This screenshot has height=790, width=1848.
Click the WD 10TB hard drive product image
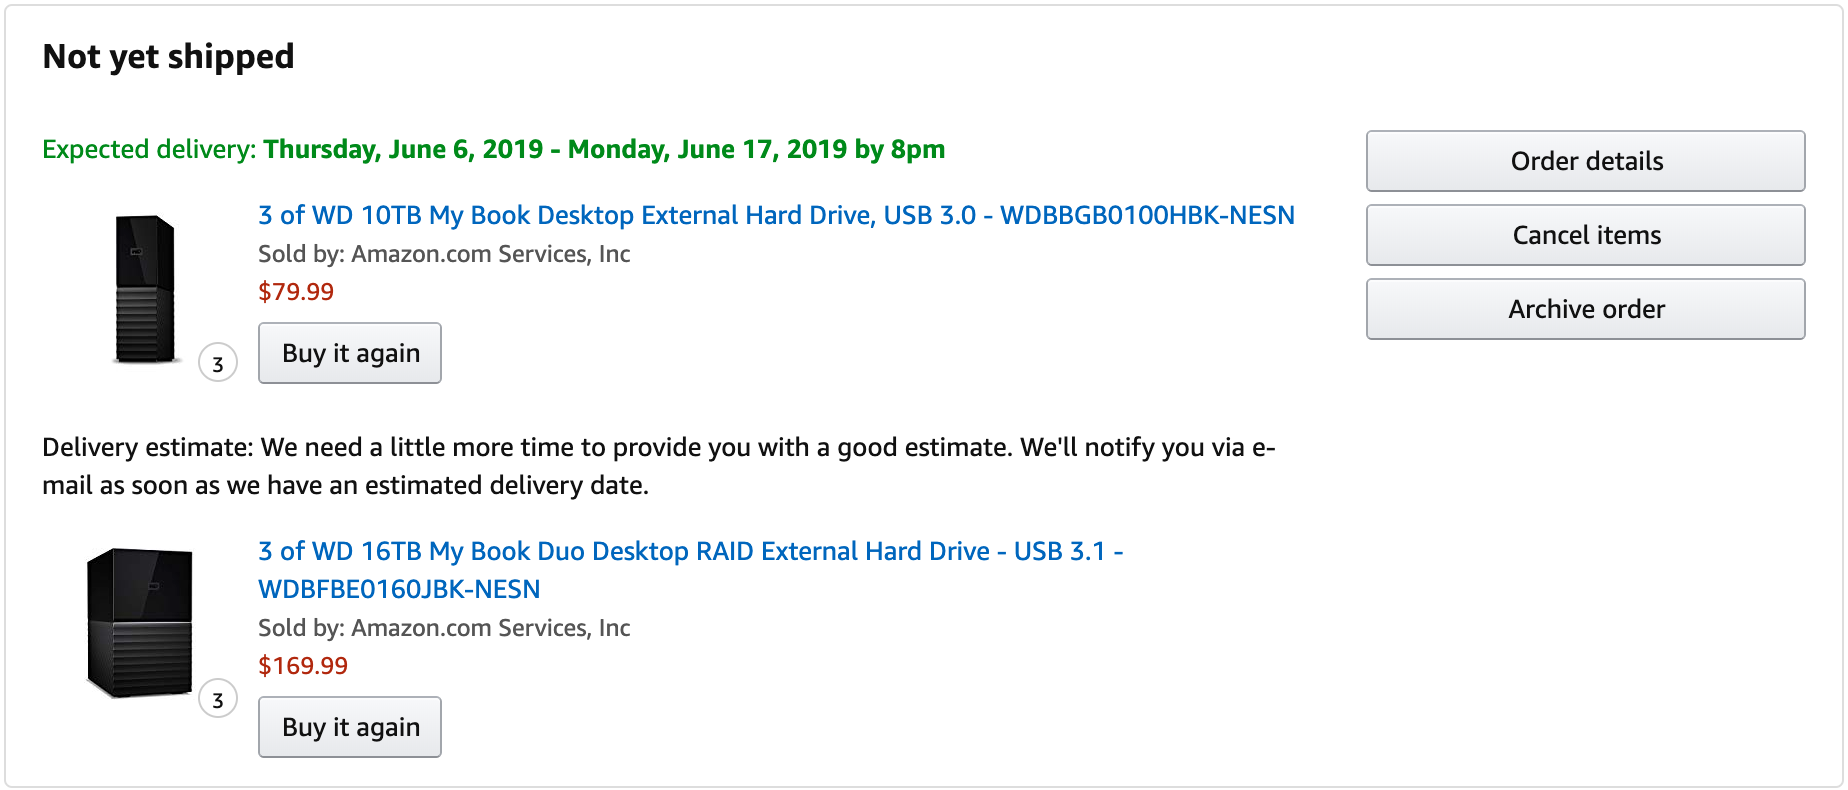(145, 289)
